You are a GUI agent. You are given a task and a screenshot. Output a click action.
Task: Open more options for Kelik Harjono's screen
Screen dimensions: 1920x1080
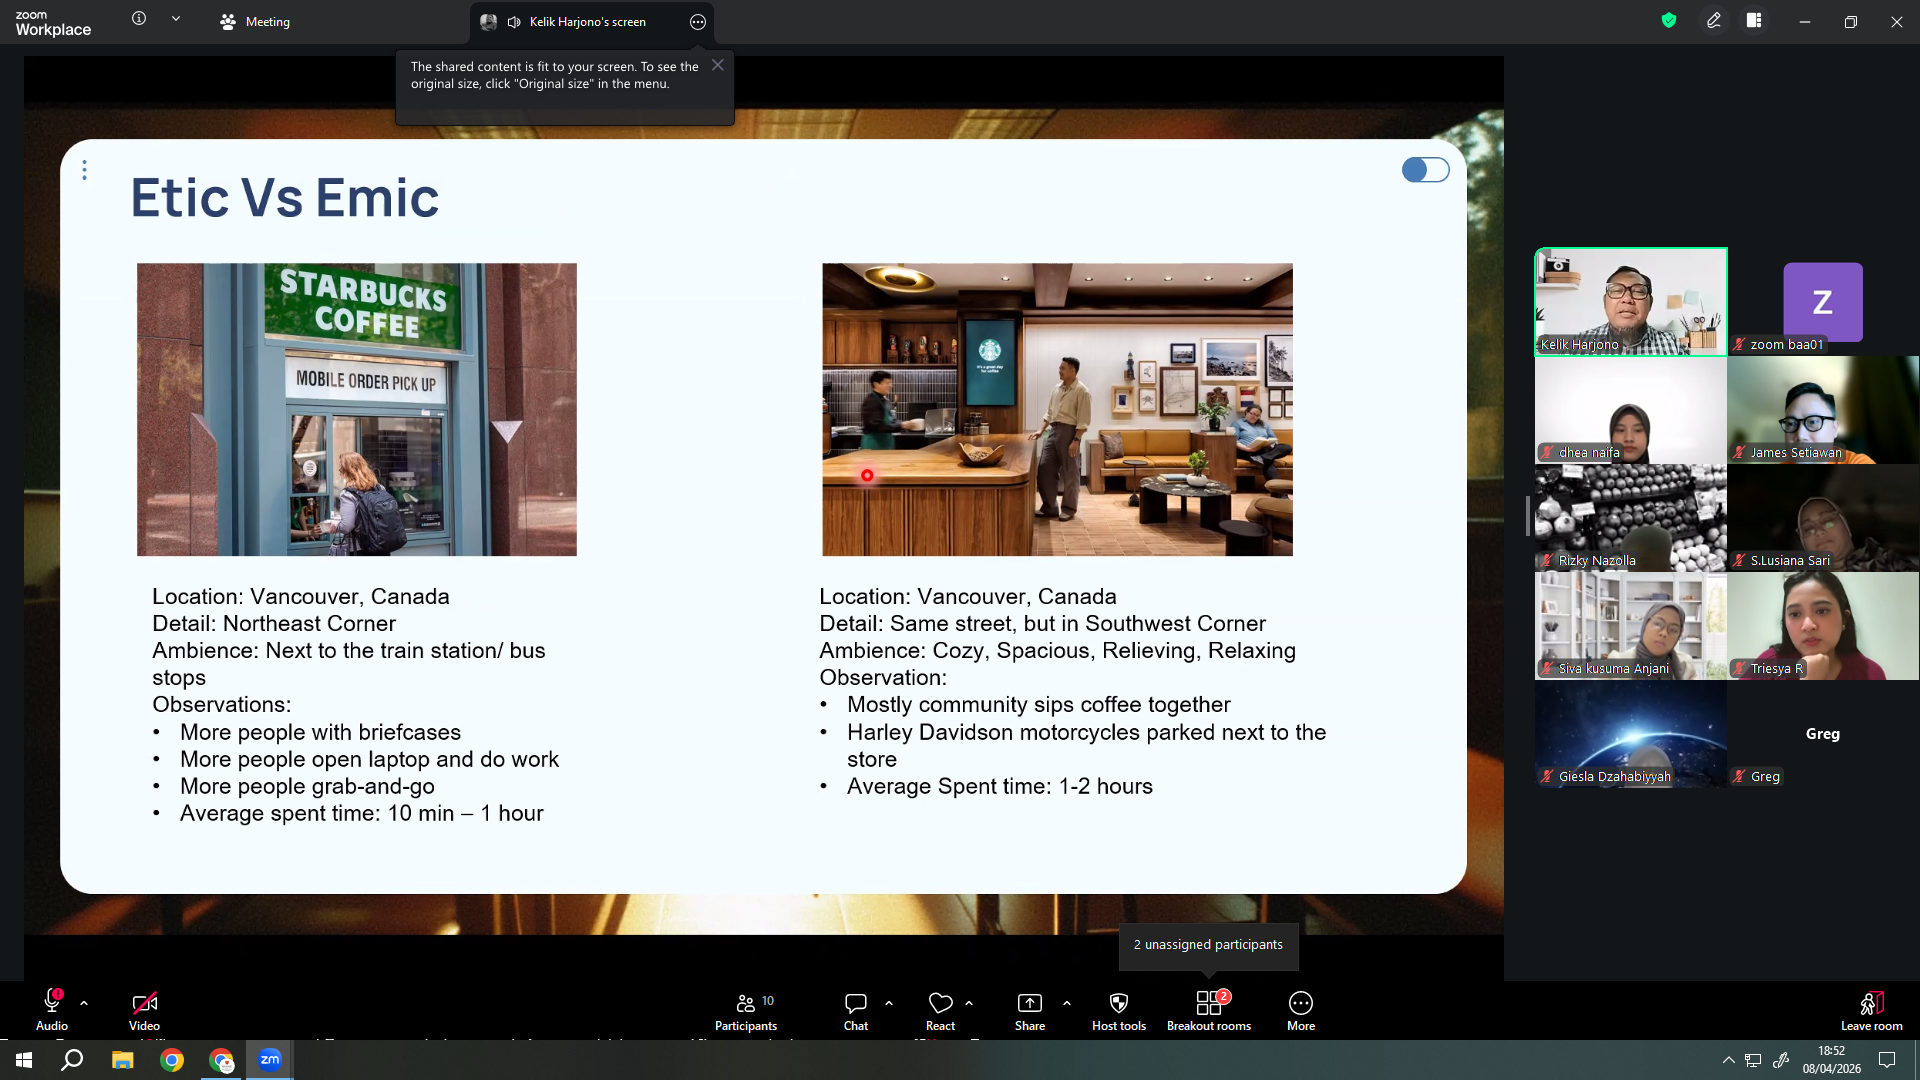tap(698, 22)
